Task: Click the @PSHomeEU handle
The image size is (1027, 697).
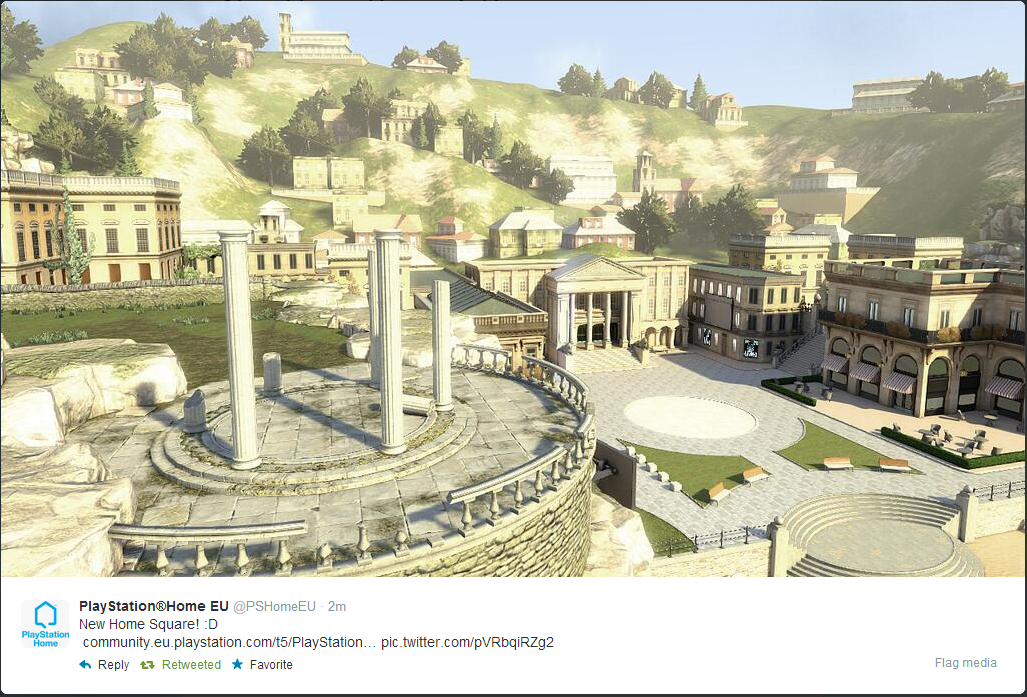Action: (x=274, y=607)
